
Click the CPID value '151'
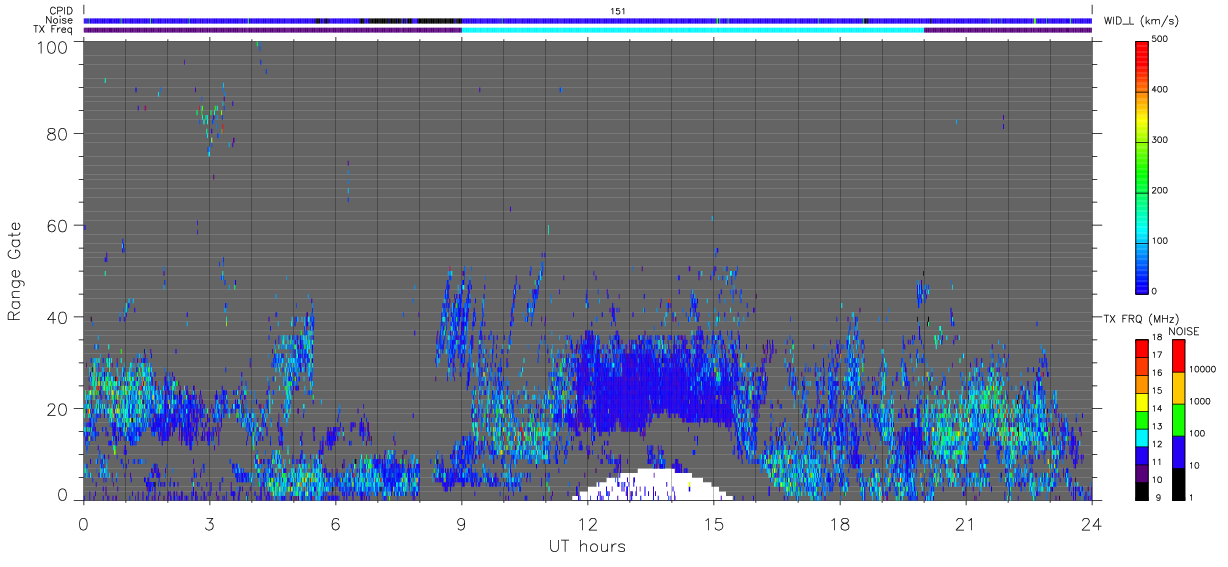tap(618, 10)
